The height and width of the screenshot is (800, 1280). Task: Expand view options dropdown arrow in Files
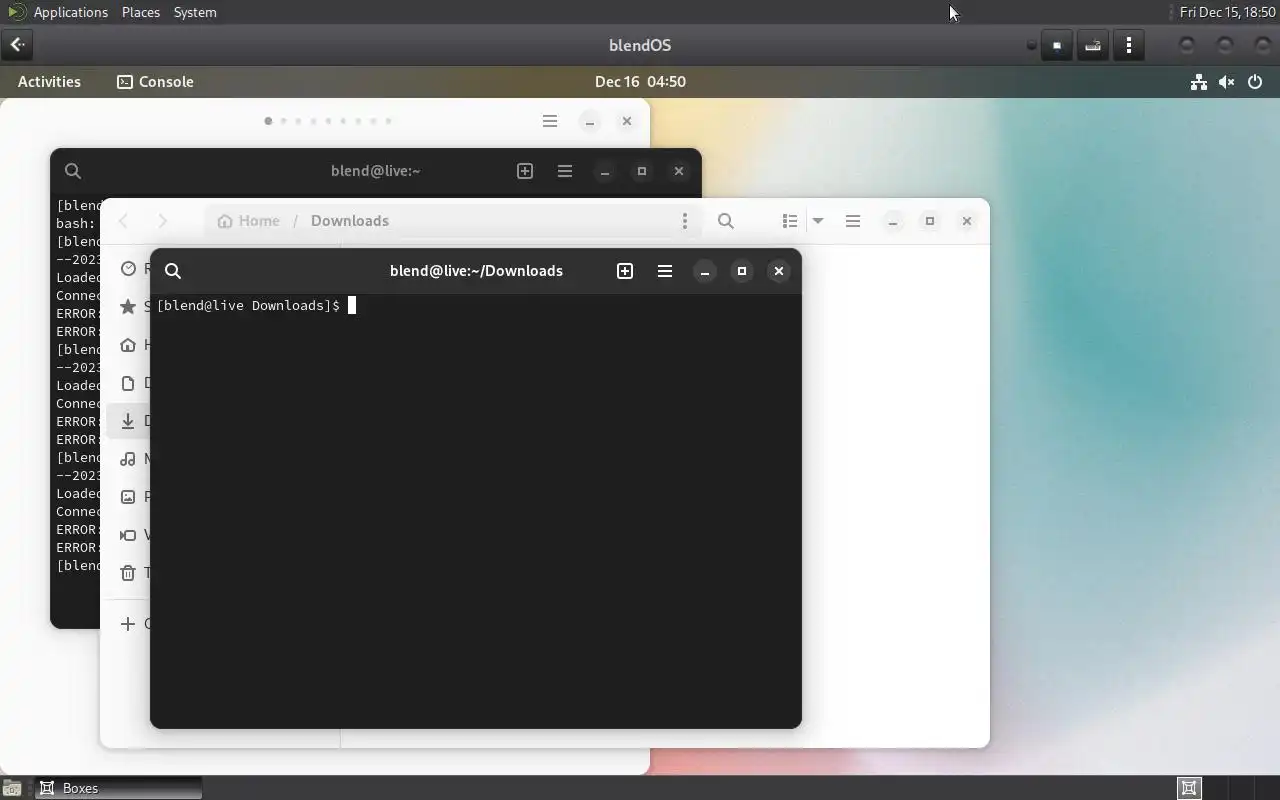[x=818, y=221]
